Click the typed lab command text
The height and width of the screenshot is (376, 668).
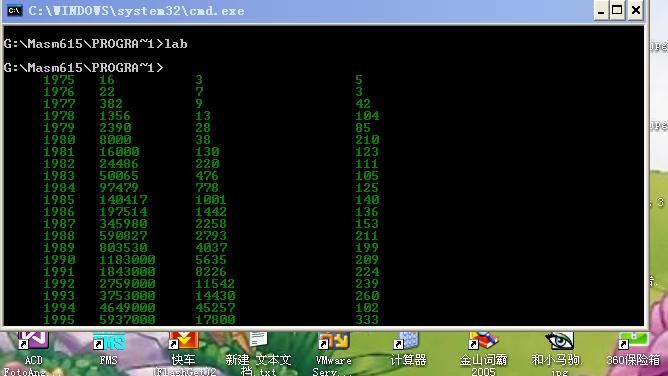click(x=176, y=44)
